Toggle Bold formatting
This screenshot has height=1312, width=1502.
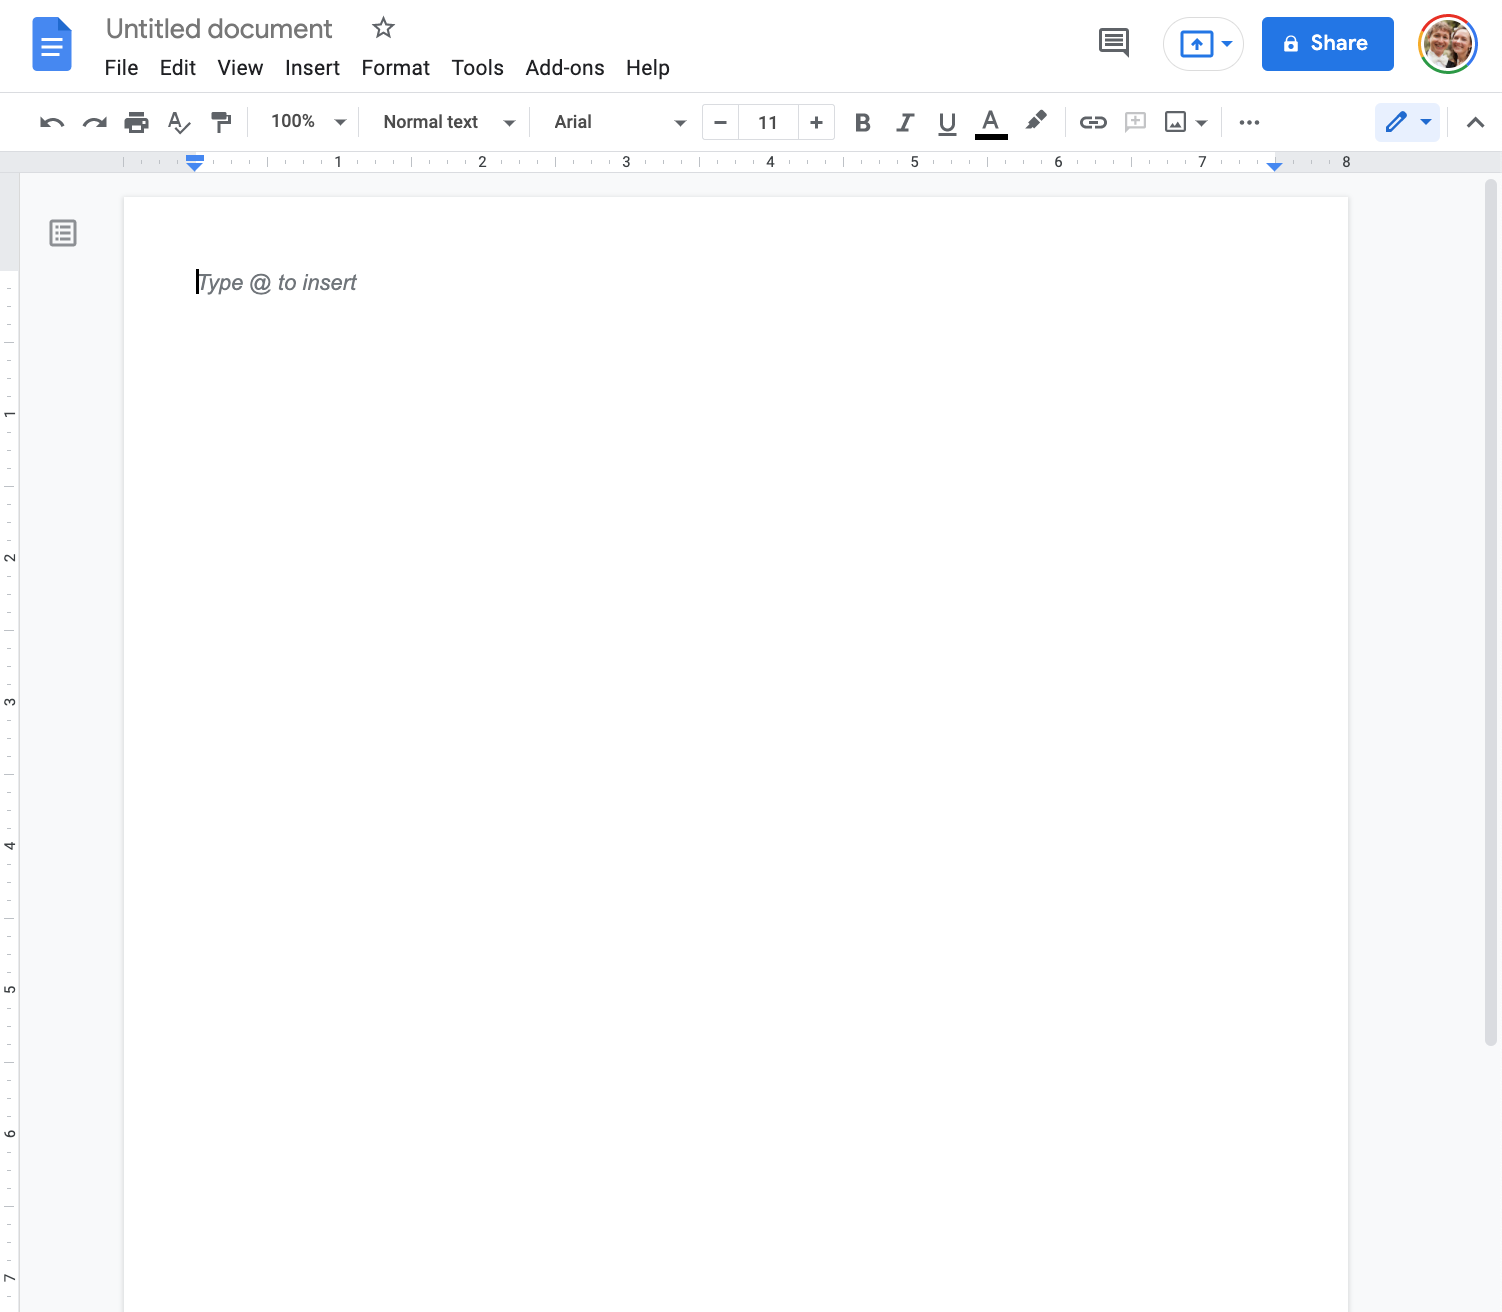pyautogui.click(x=863, y=122)
